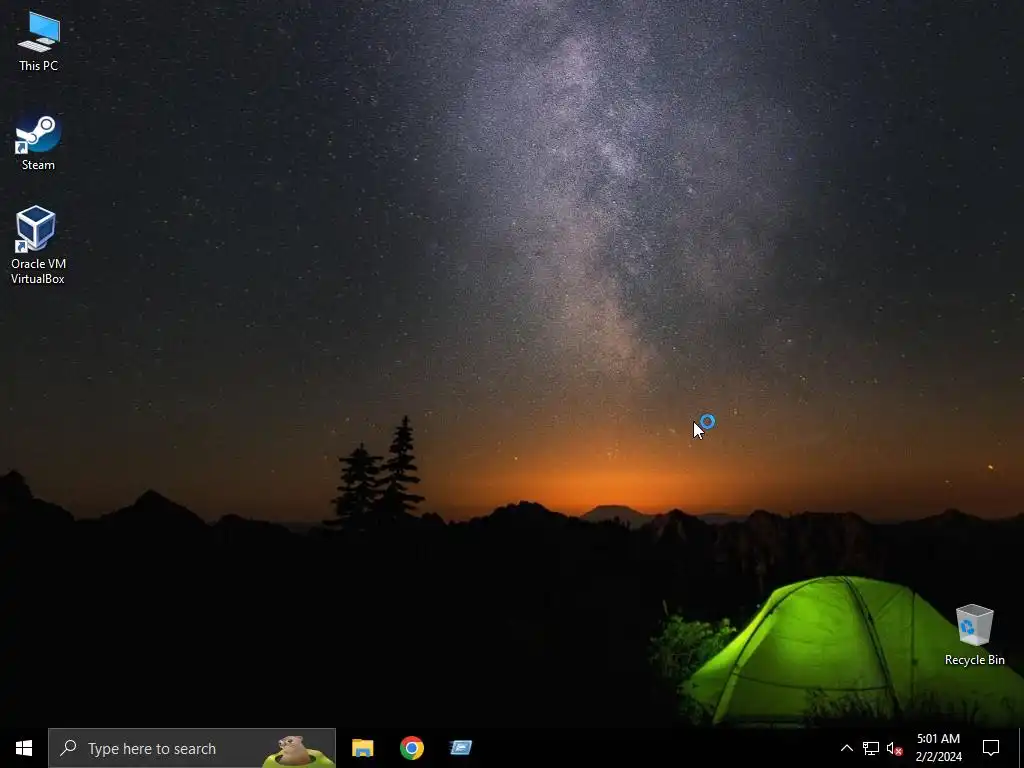1024x768 pixels.
Task: Launch Google Chrome from the taskbar
Action: (411, 748)
